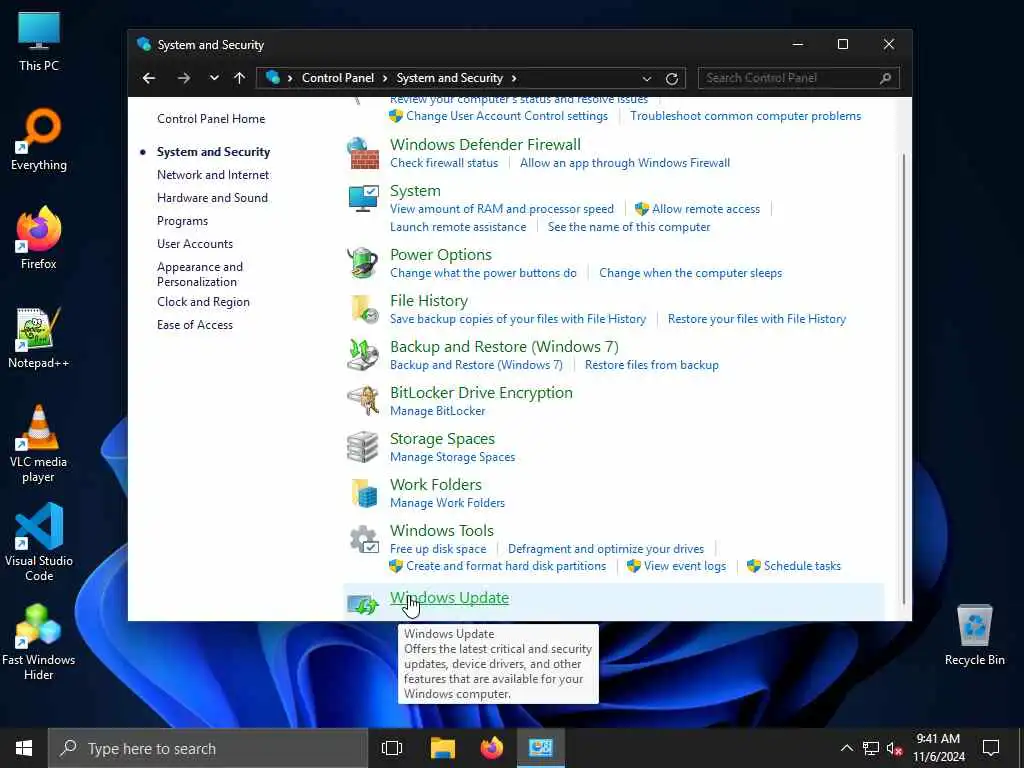Expand chevron after Control Panel breadcrumb
This screenshot has height=768, width=1024.
(x=385, y=78)
